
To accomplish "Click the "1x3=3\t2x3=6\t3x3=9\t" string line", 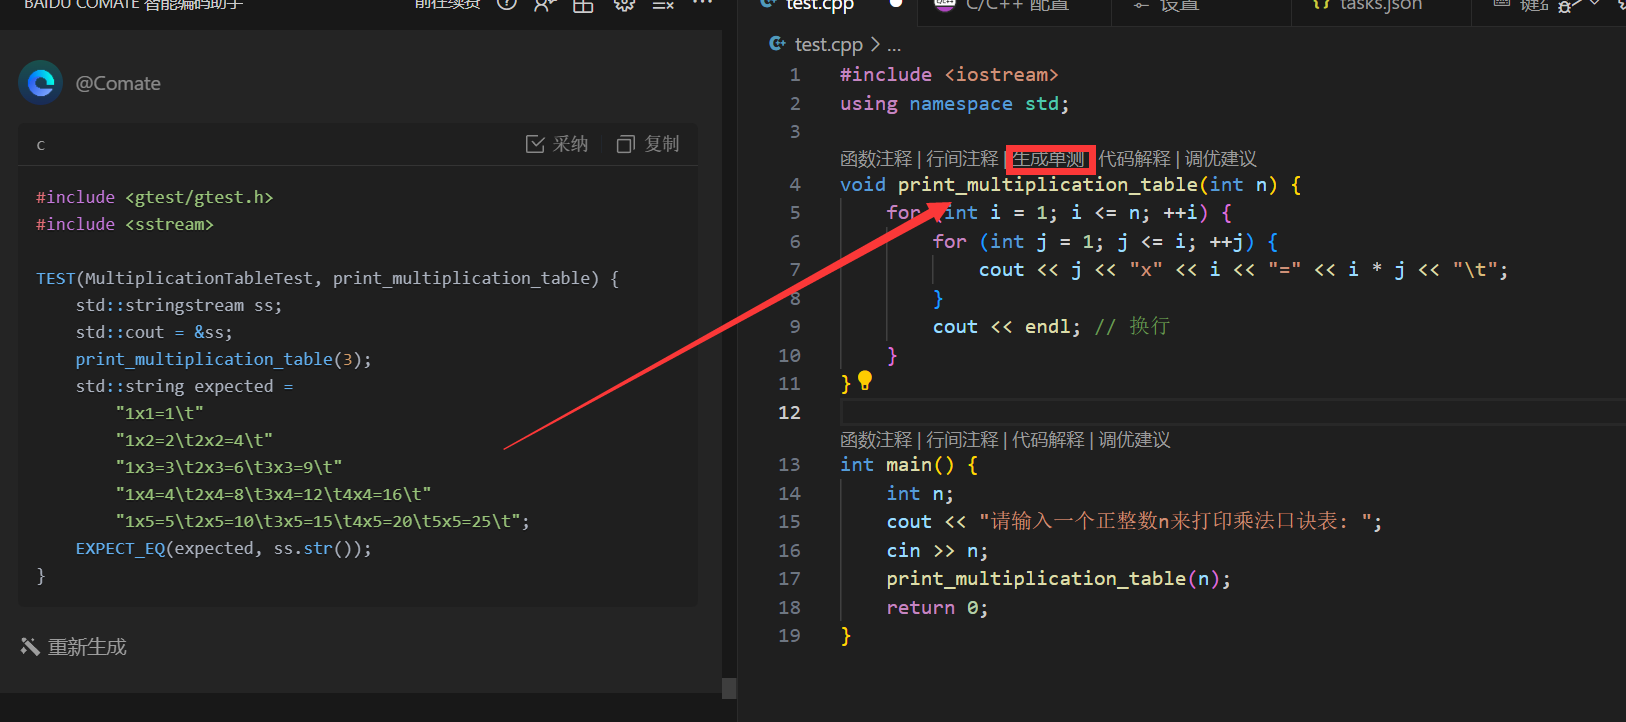I will [228, 467].
